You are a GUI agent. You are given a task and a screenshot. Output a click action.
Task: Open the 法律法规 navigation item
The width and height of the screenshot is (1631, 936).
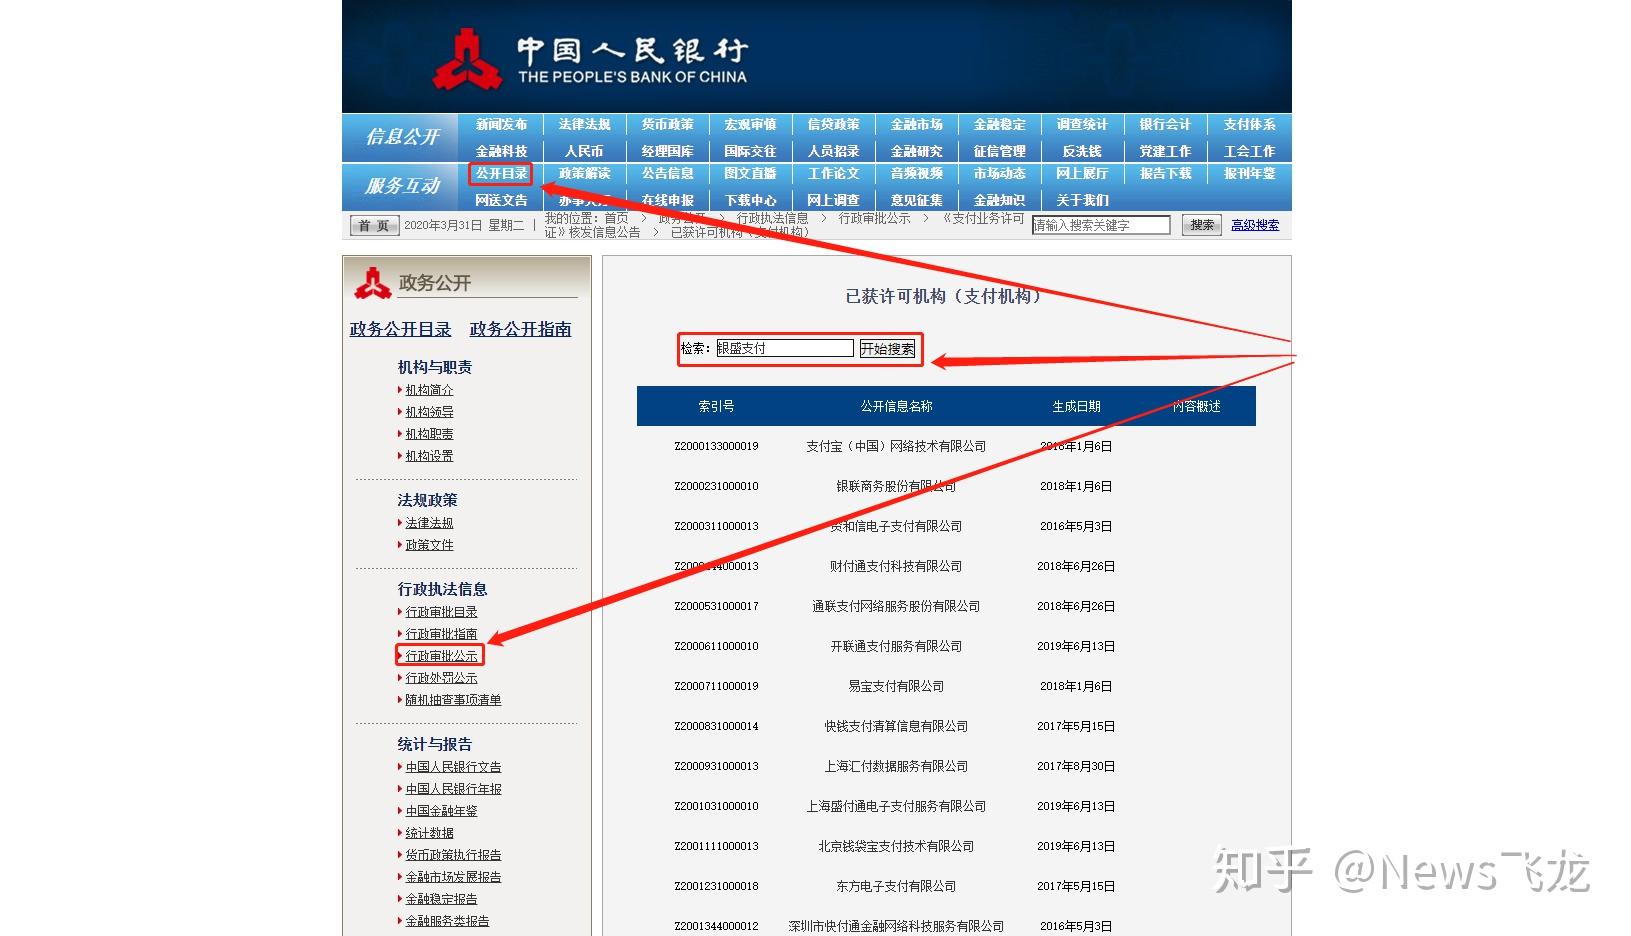[584, 124]
